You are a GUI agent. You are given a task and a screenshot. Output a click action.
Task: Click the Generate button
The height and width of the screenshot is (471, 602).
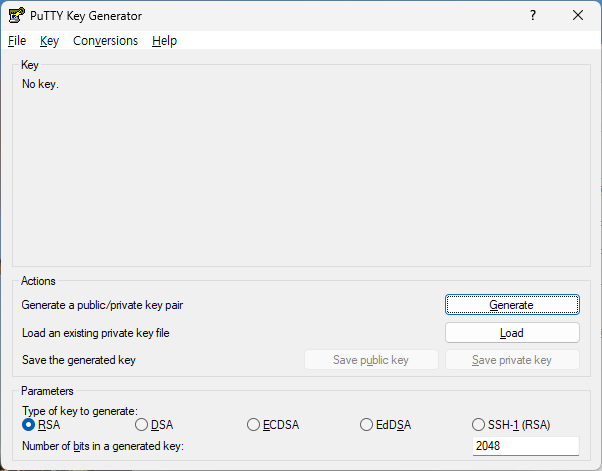point(512,305)
